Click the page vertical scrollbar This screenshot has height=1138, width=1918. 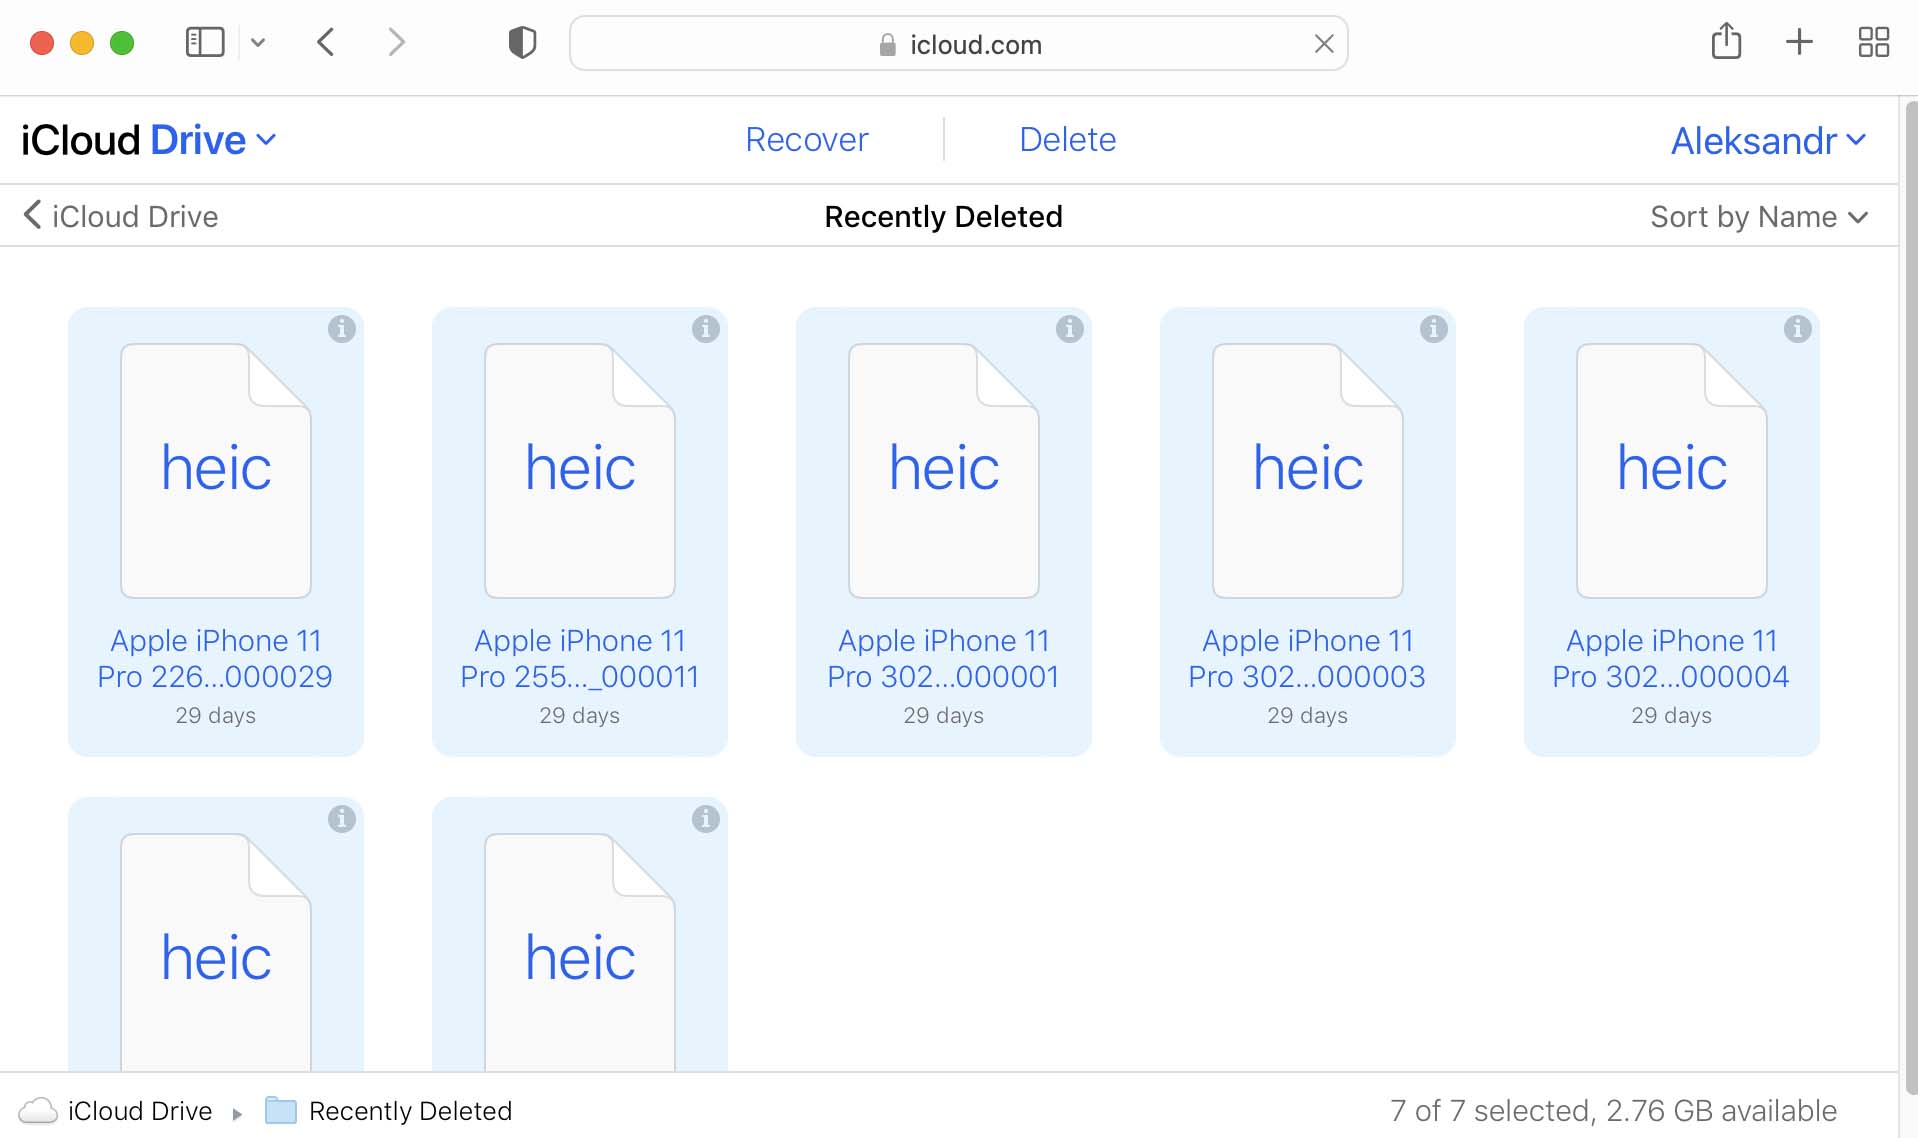(1910, 598)
